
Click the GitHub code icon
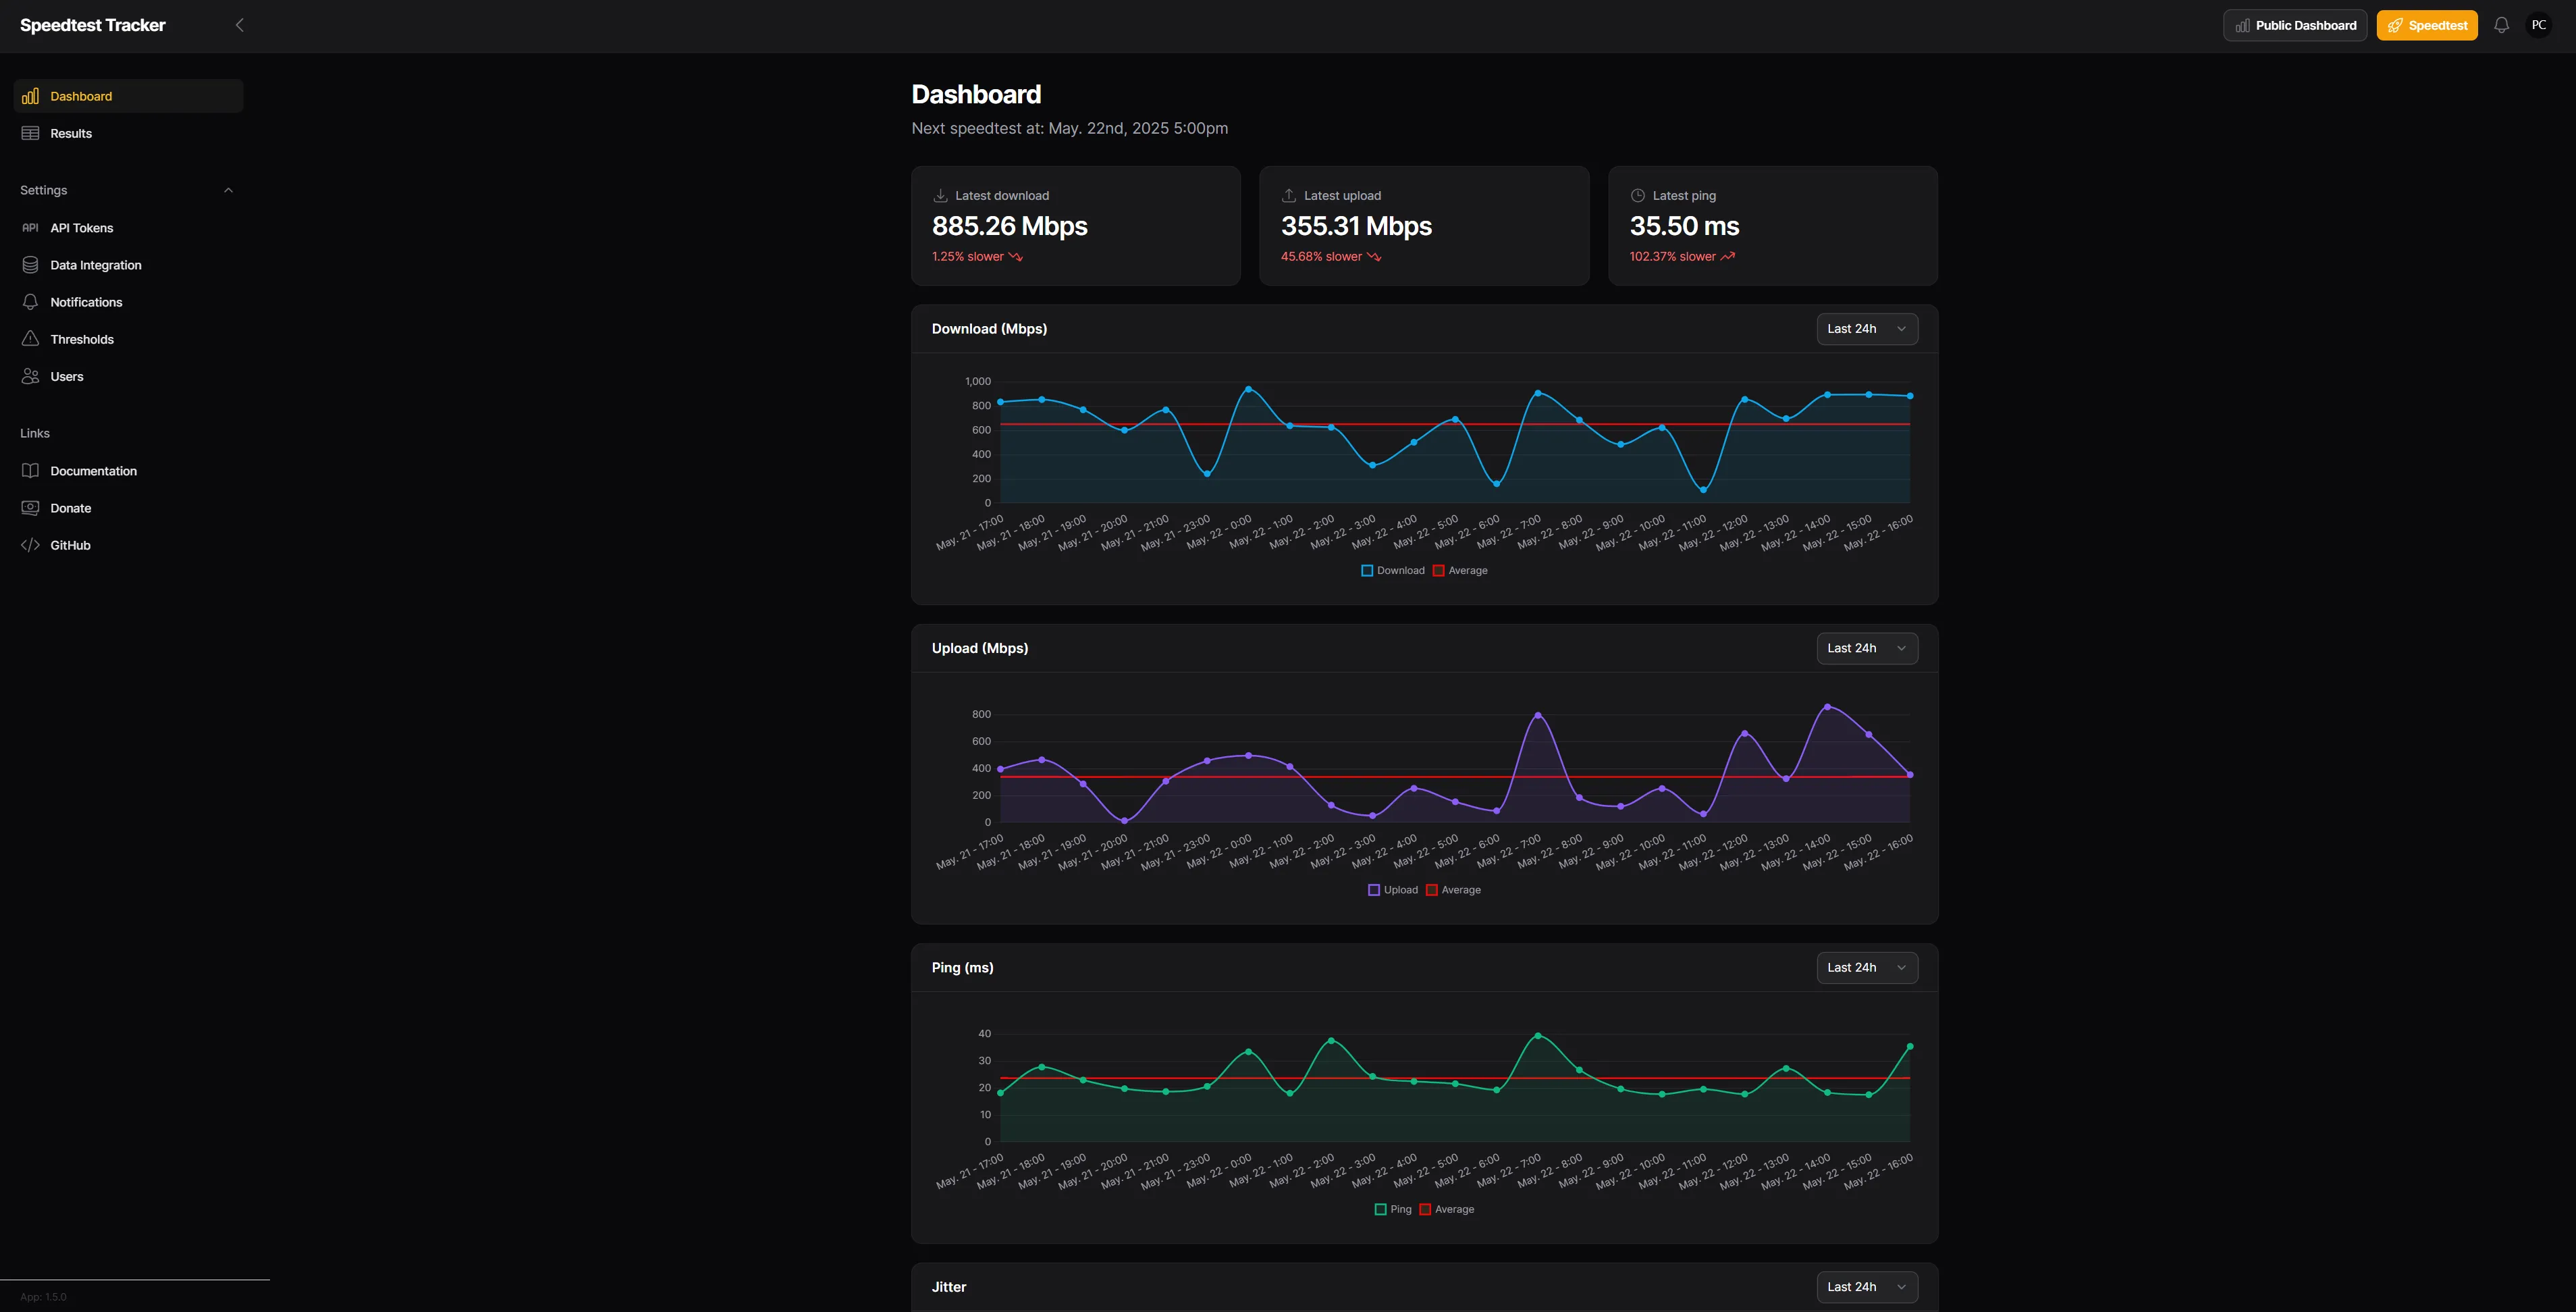30,545
